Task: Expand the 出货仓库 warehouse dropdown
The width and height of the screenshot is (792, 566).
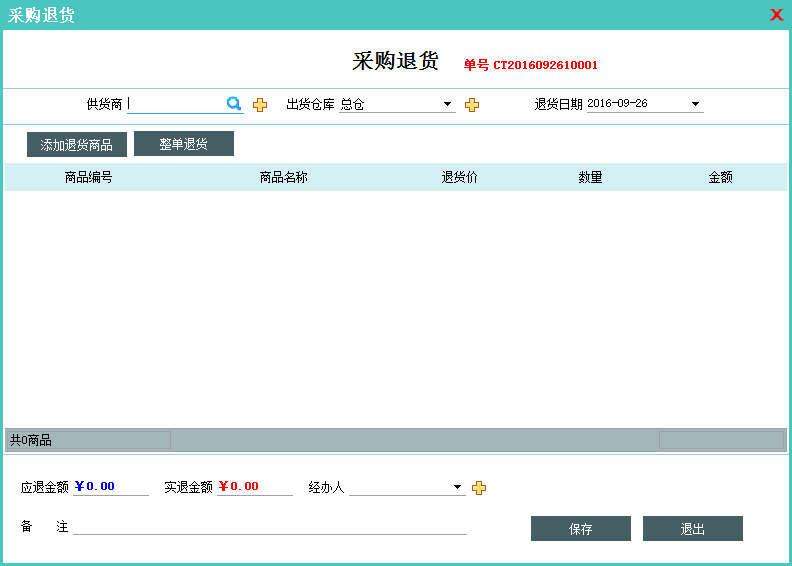Action: (x=448, y=104)
